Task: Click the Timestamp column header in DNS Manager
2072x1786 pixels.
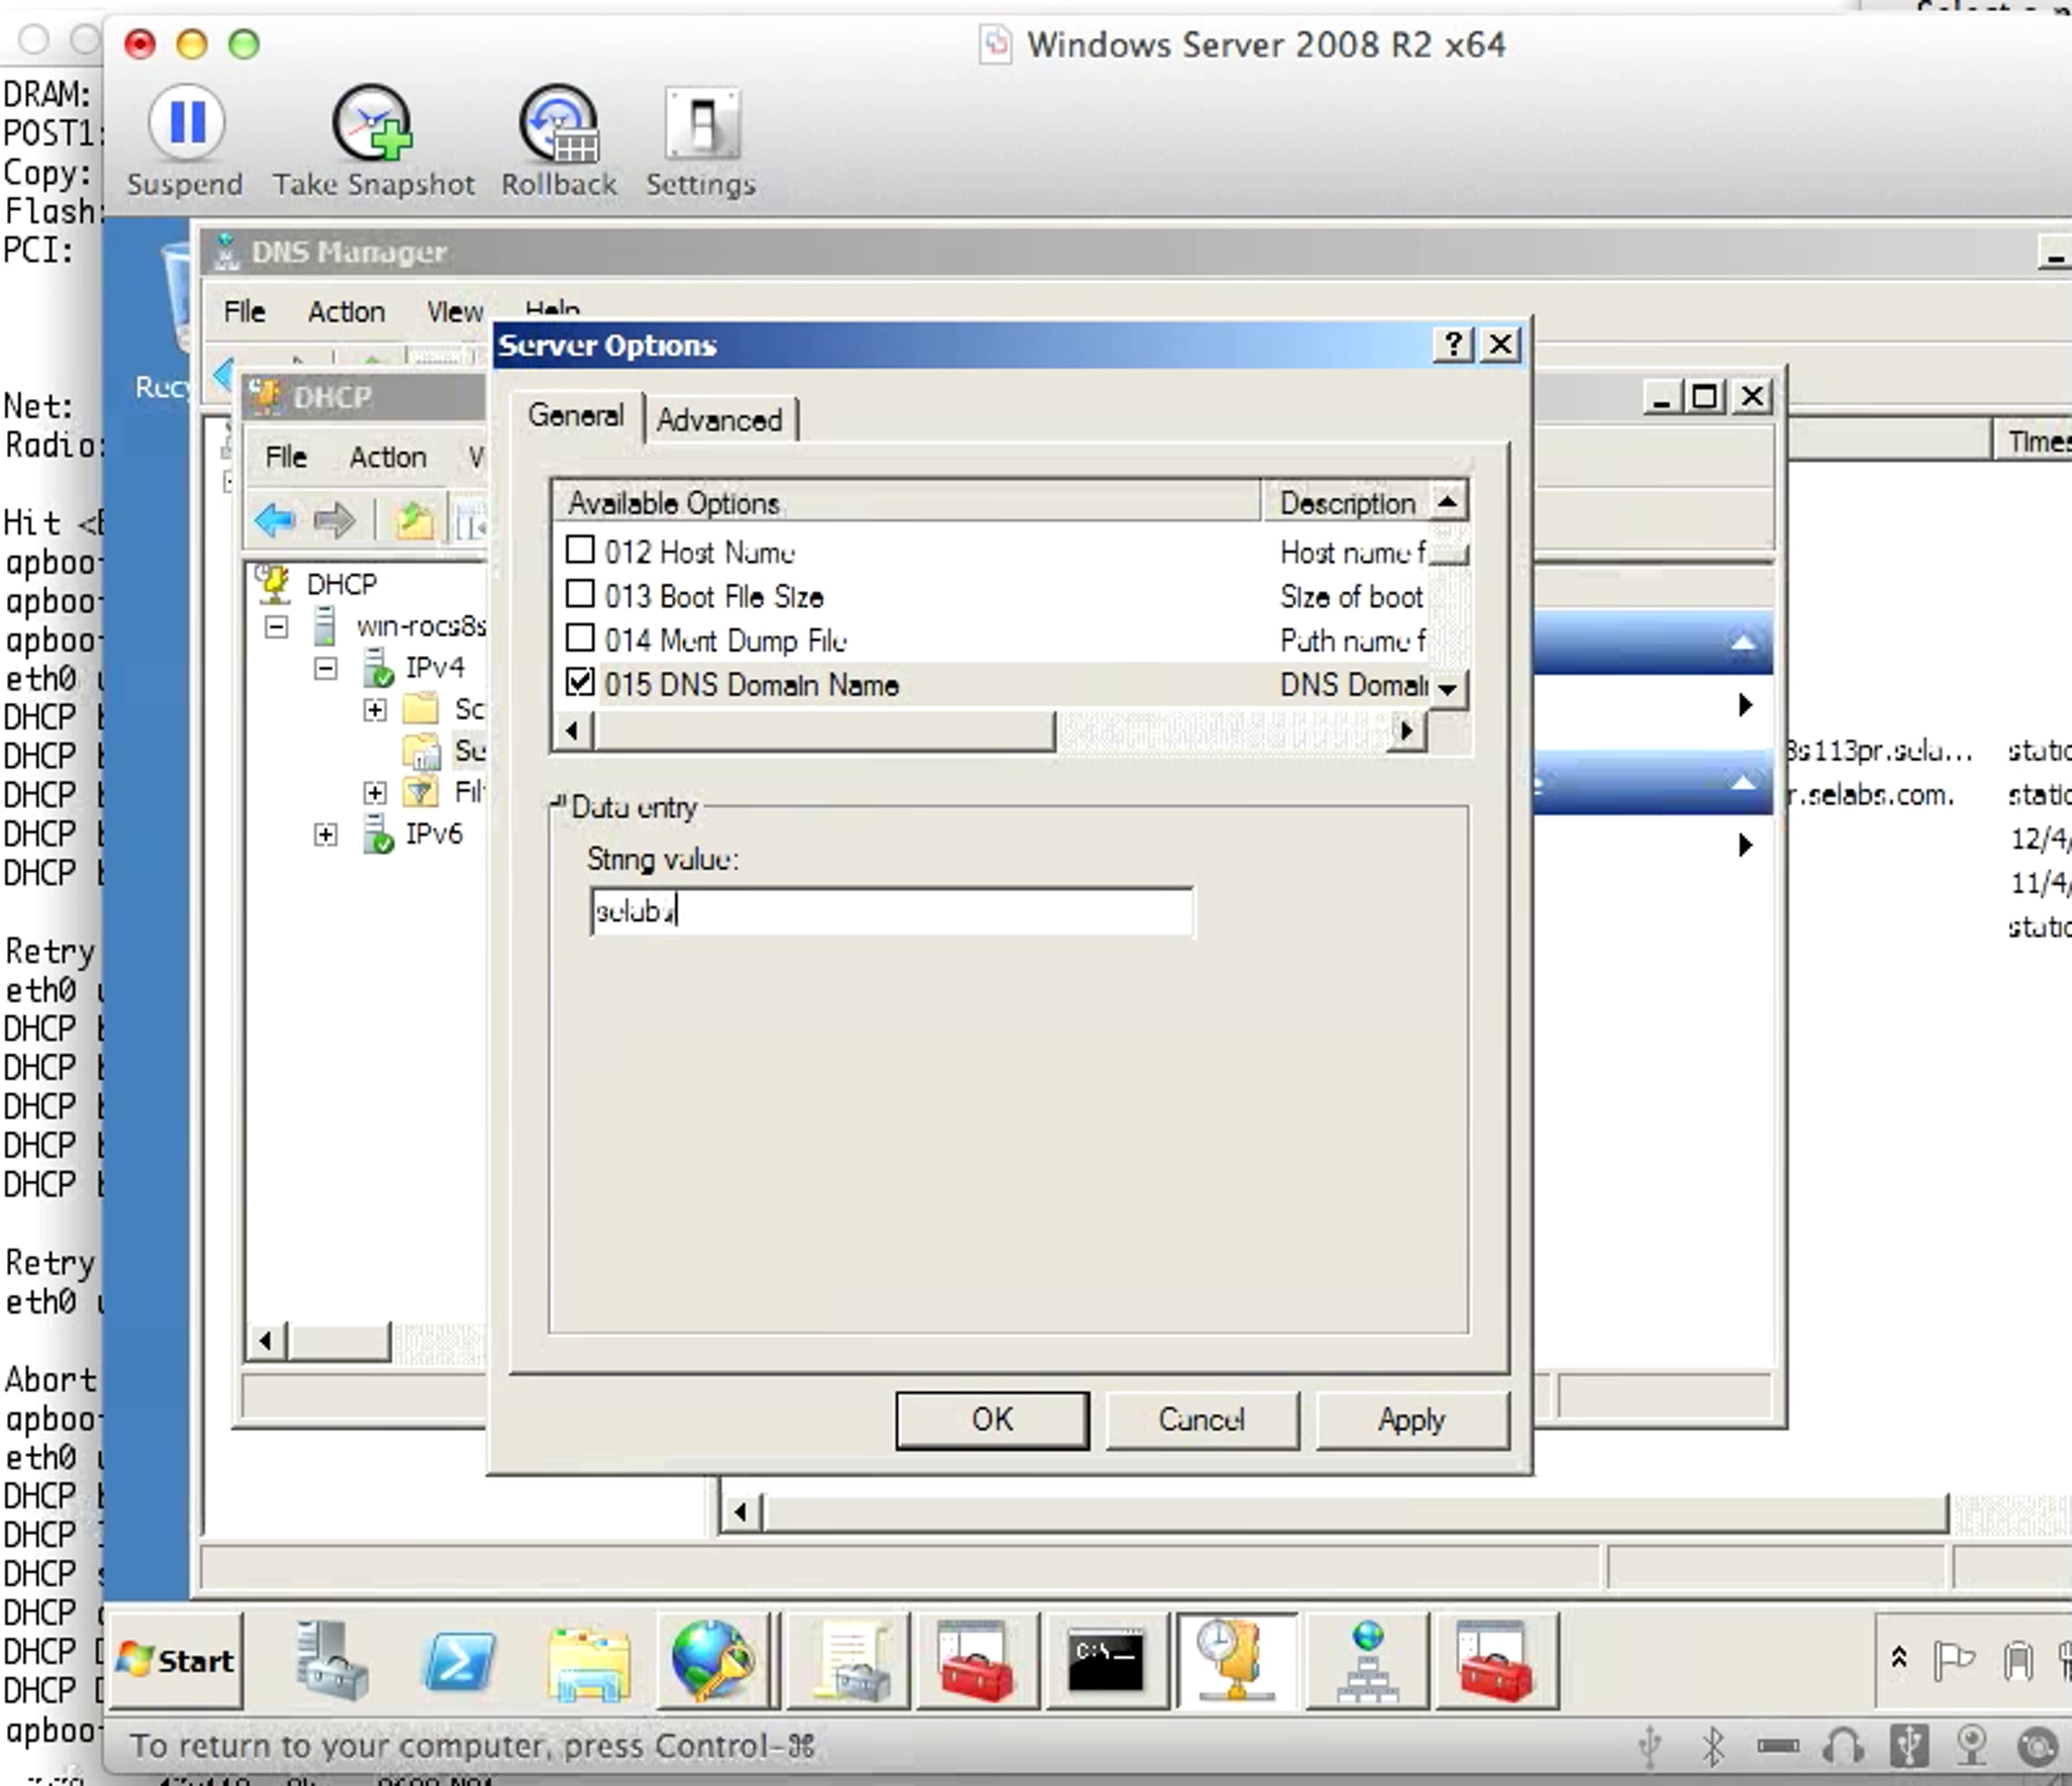Action: pyautogui.click(x=2032, y=441)
